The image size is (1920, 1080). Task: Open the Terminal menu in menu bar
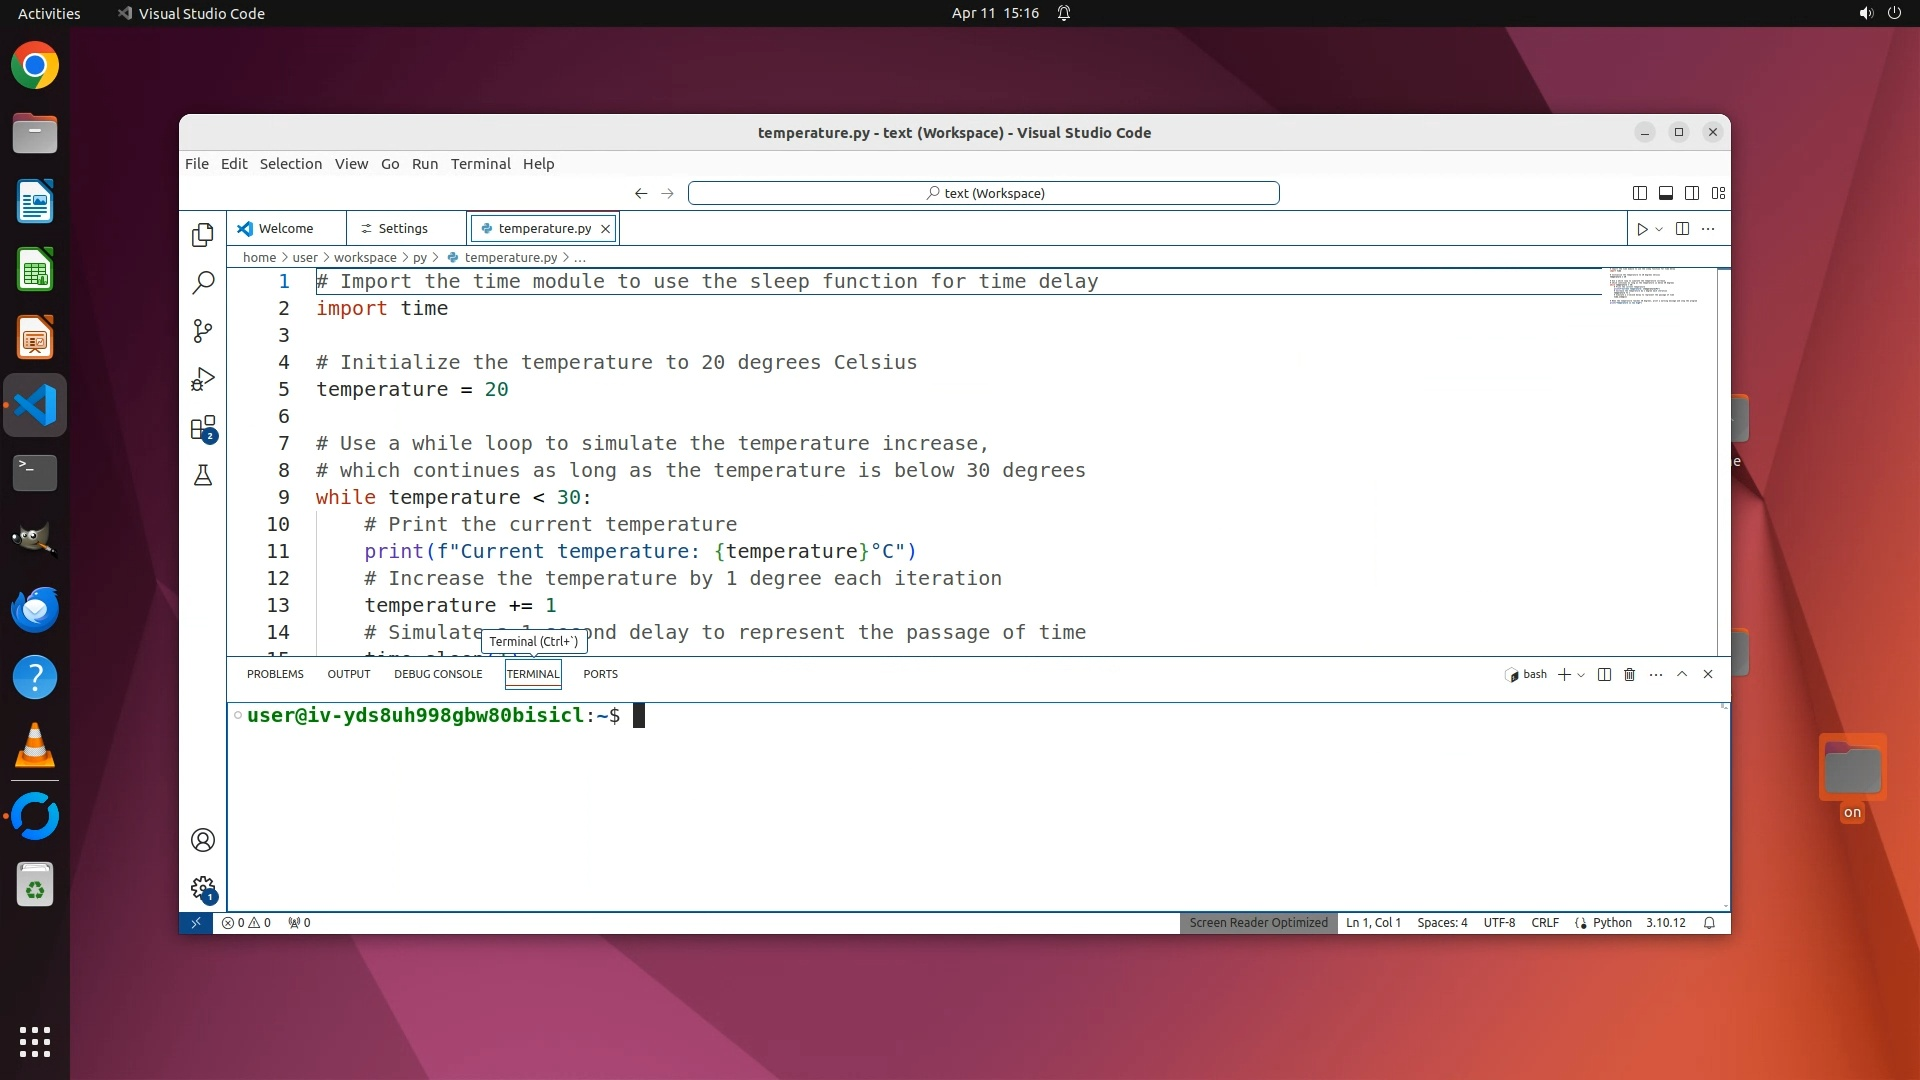(x=480, y=164)
